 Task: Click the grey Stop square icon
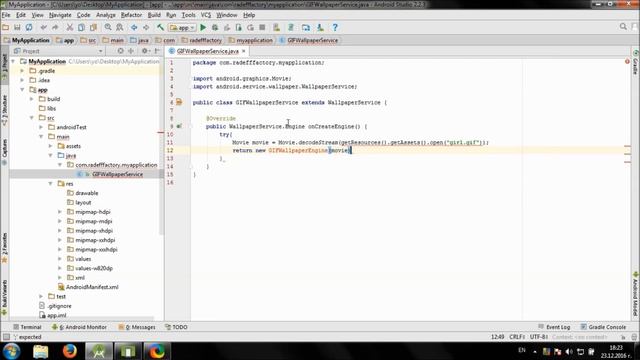pyautogui.click(x=262, y=27)
